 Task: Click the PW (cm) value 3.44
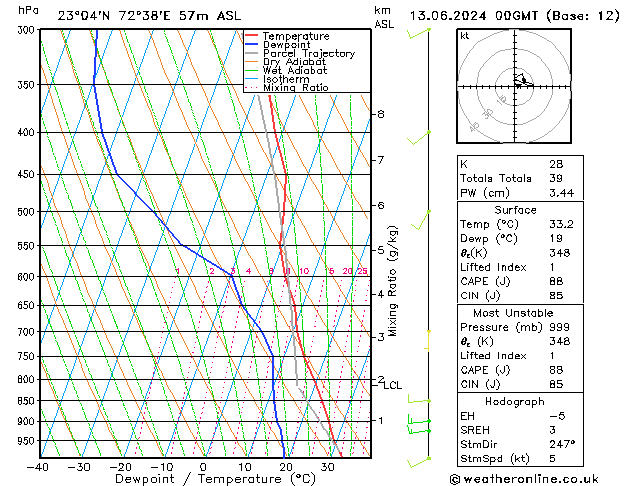(x=561, y=193)
